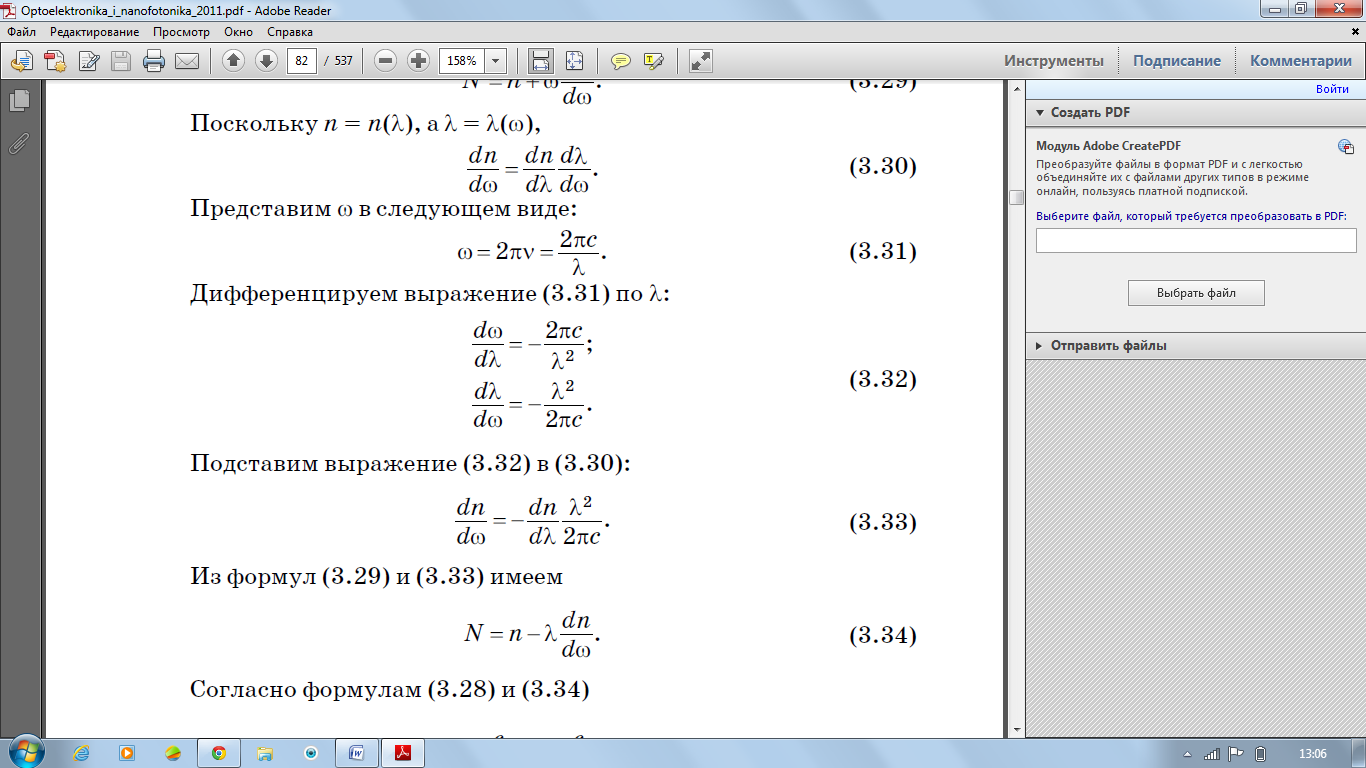This screenshot has width=1366, height=768.
Task: Show hidden system tray icons
Action: (1187, 754)
